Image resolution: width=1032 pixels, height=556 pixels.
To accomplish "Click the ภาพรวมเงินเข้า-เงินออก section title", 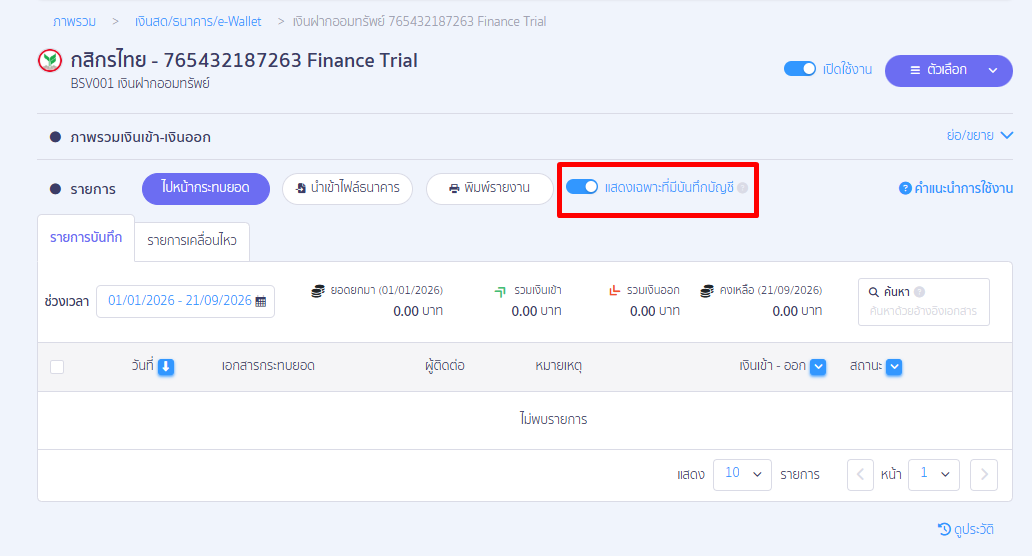I will point(140,137).
